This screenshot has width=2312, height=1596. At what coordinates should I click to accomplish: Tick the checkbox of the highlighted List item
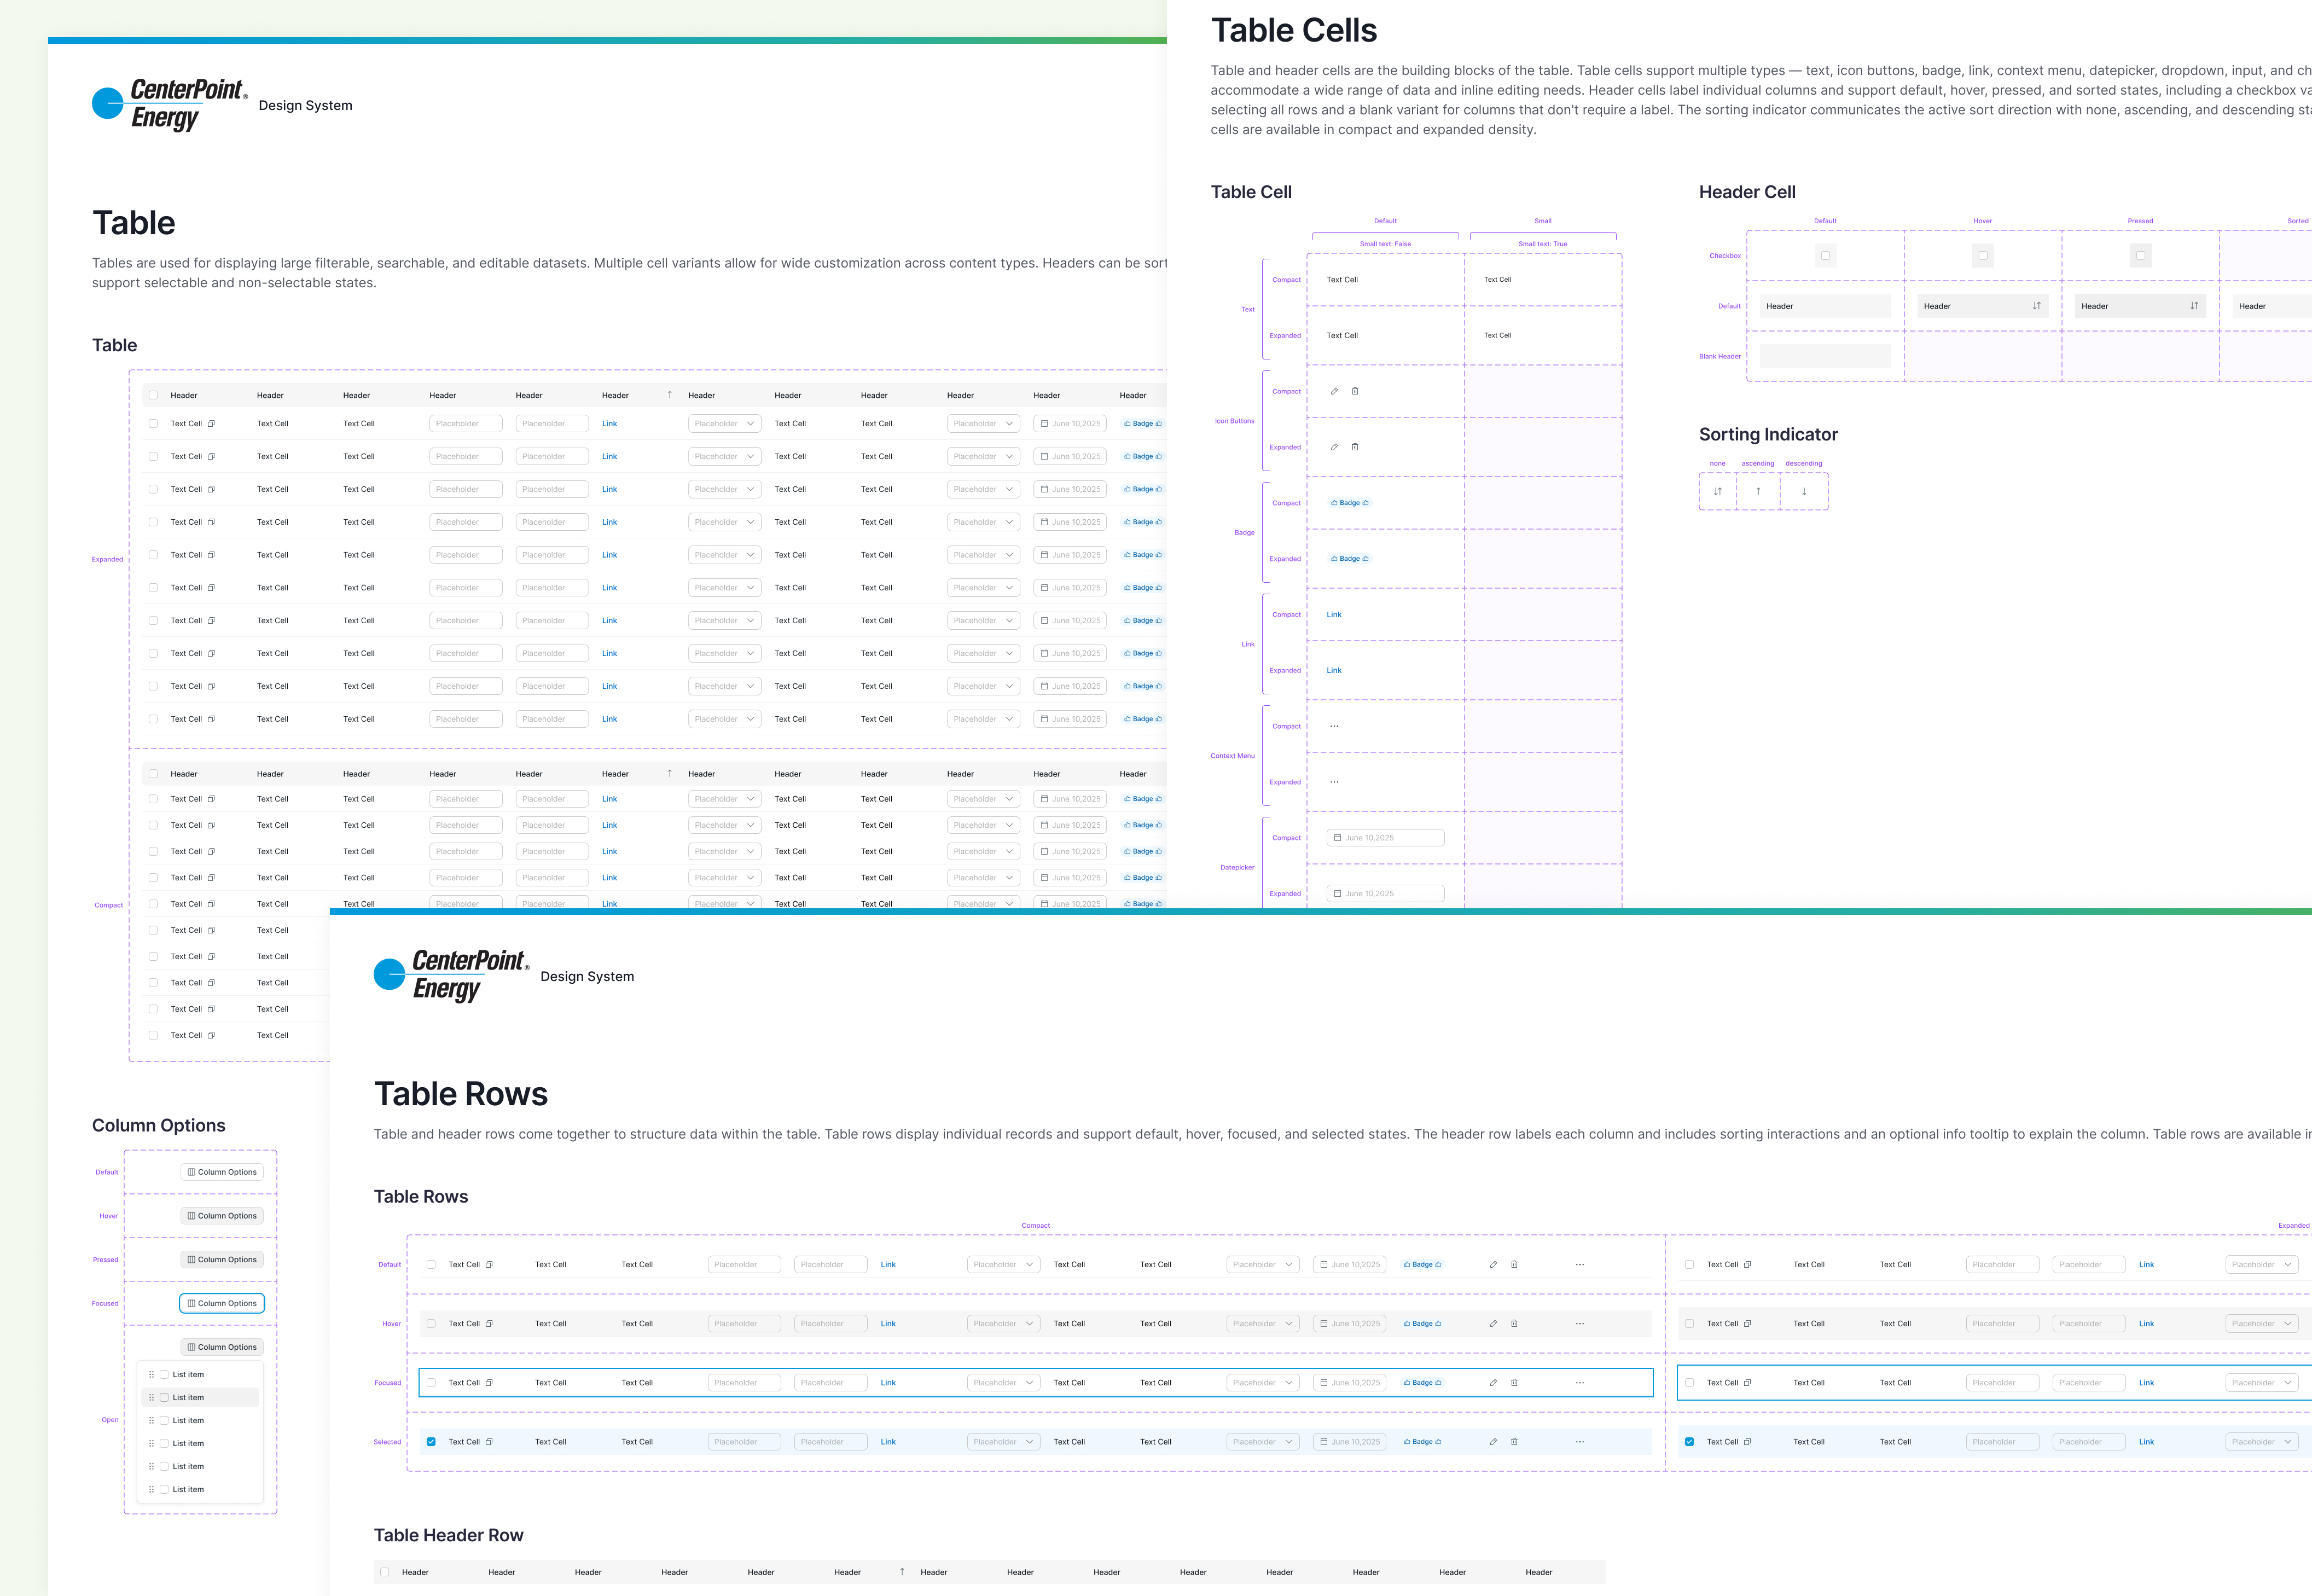(164, 1398)
